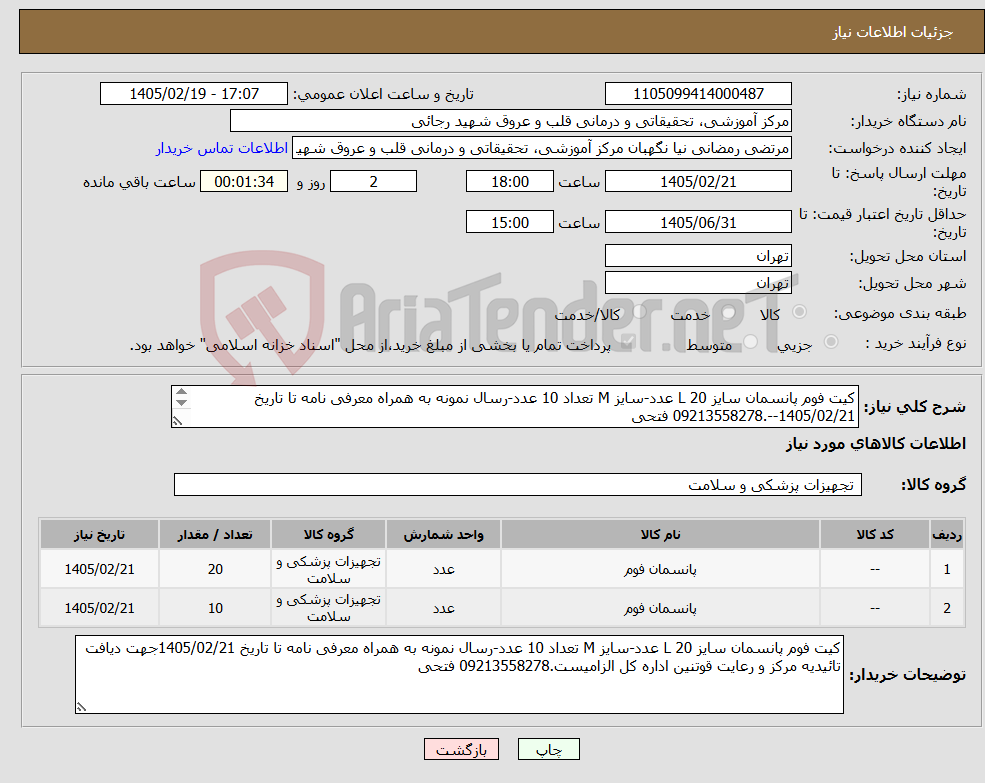Image resolution: width=985 pixels, height=783 pixels.
Task: Select the کالا/خدمت radio button
Action: (x=639, y=312)
